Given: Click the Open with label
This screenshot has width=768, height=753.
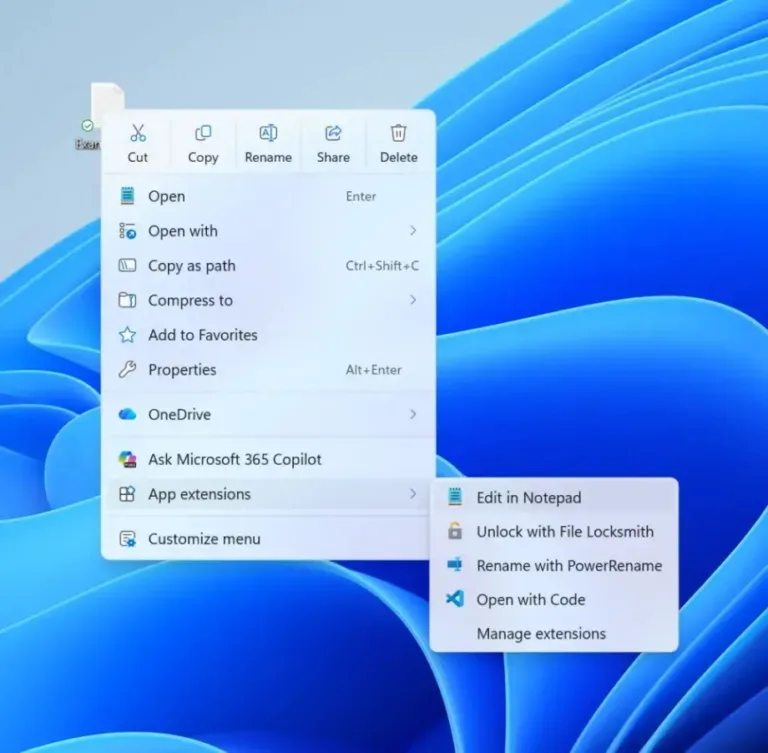Looking at the screenshot, I should coord(183,231).
